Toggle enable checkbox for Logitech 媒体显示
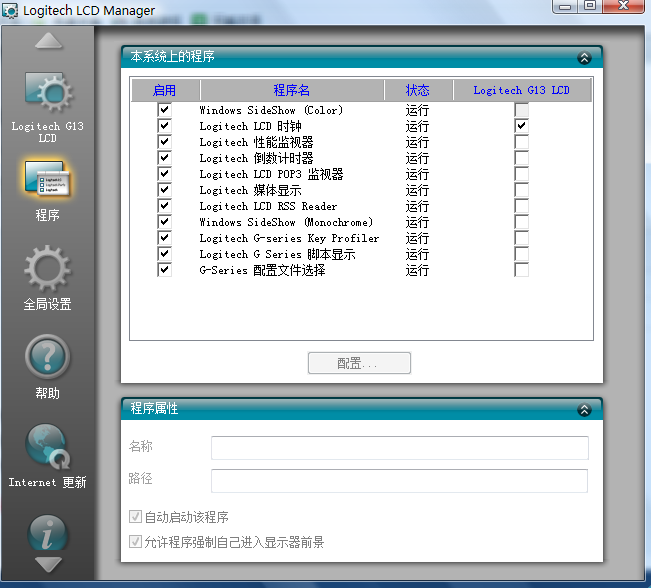Image resolution: width=651 pixels, height=588 pixels. [164, 190]
